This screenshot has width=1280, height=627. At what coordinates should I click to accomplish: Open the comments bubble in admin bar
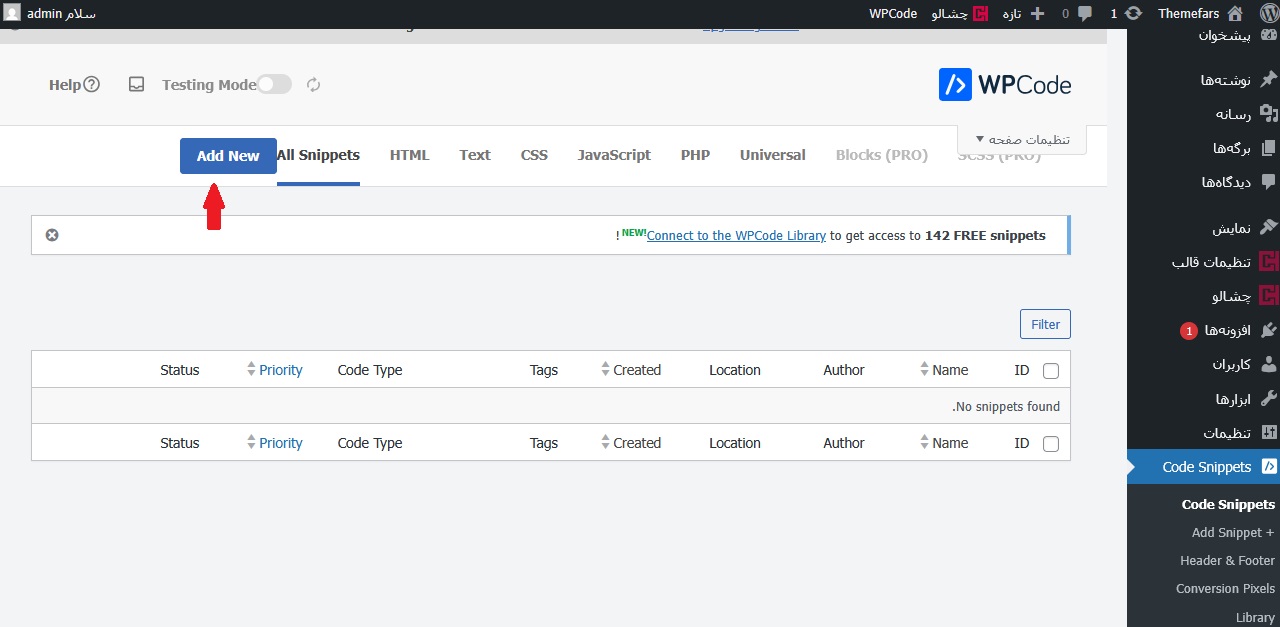pyautogui.click(x=1085, y=14)
